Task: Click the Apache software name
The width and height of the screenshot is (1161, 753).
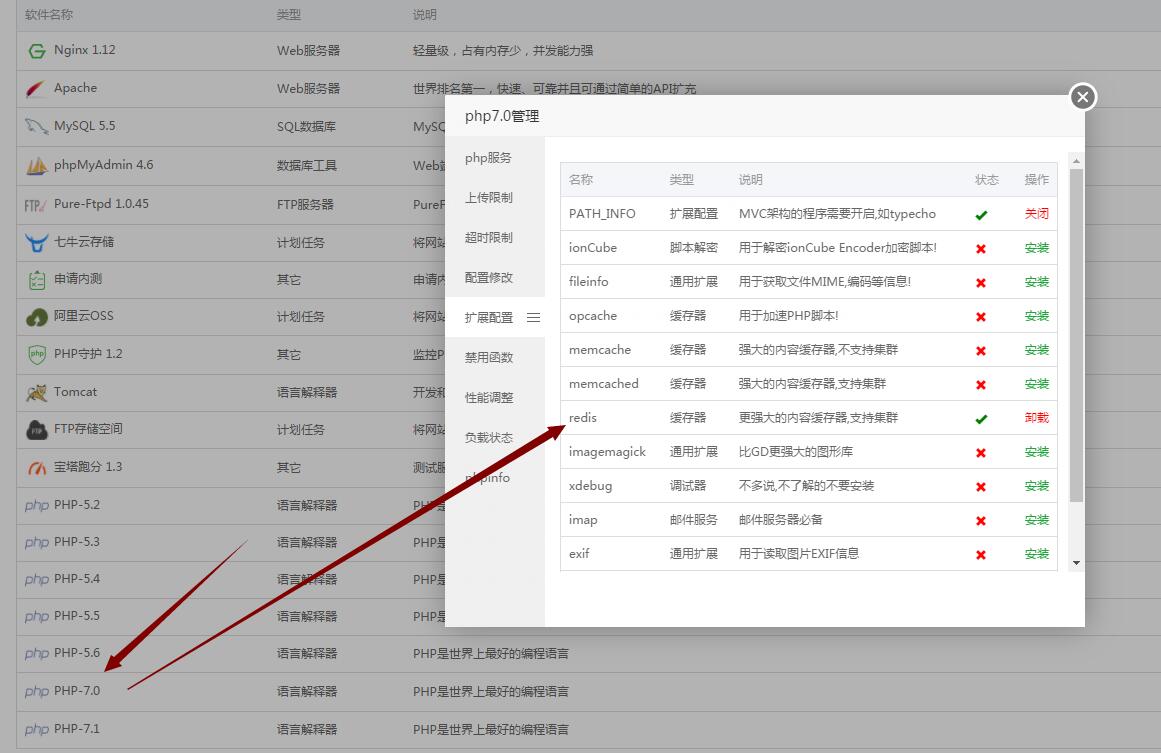Action: [76, 88]
